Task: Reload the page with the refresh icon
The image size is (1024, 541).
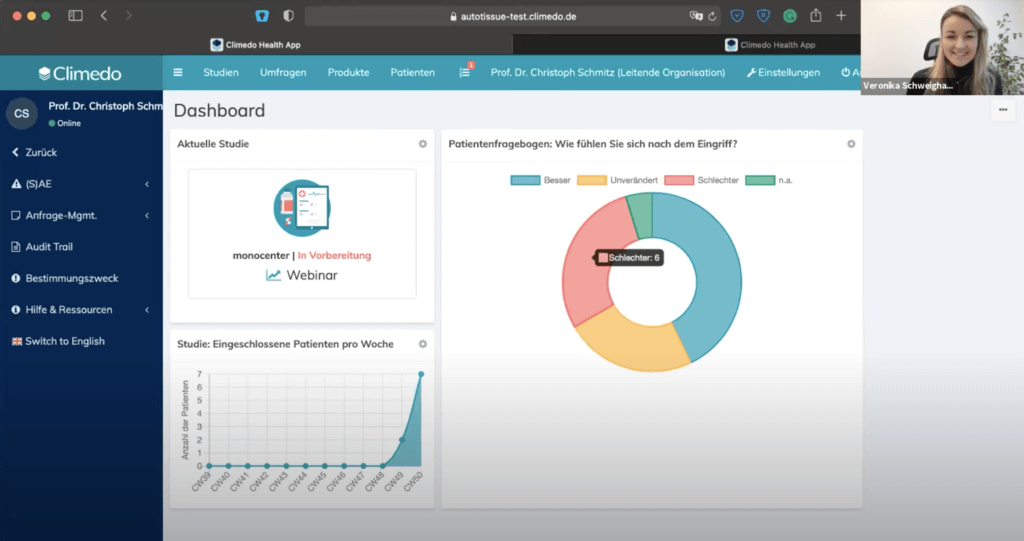Action: [712, 16]
